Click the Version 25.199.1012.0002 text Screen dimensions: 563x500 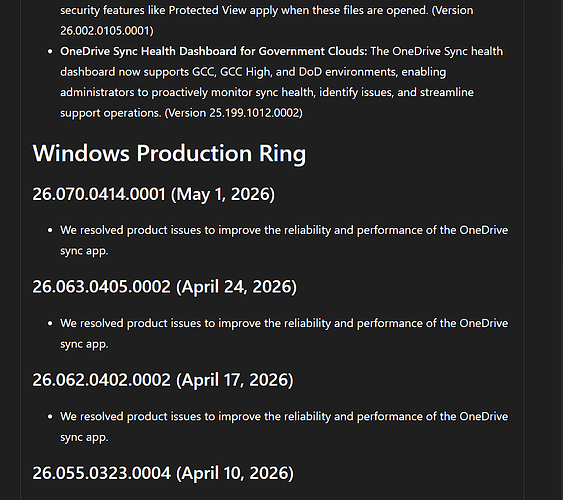click(x=233, y=113)
